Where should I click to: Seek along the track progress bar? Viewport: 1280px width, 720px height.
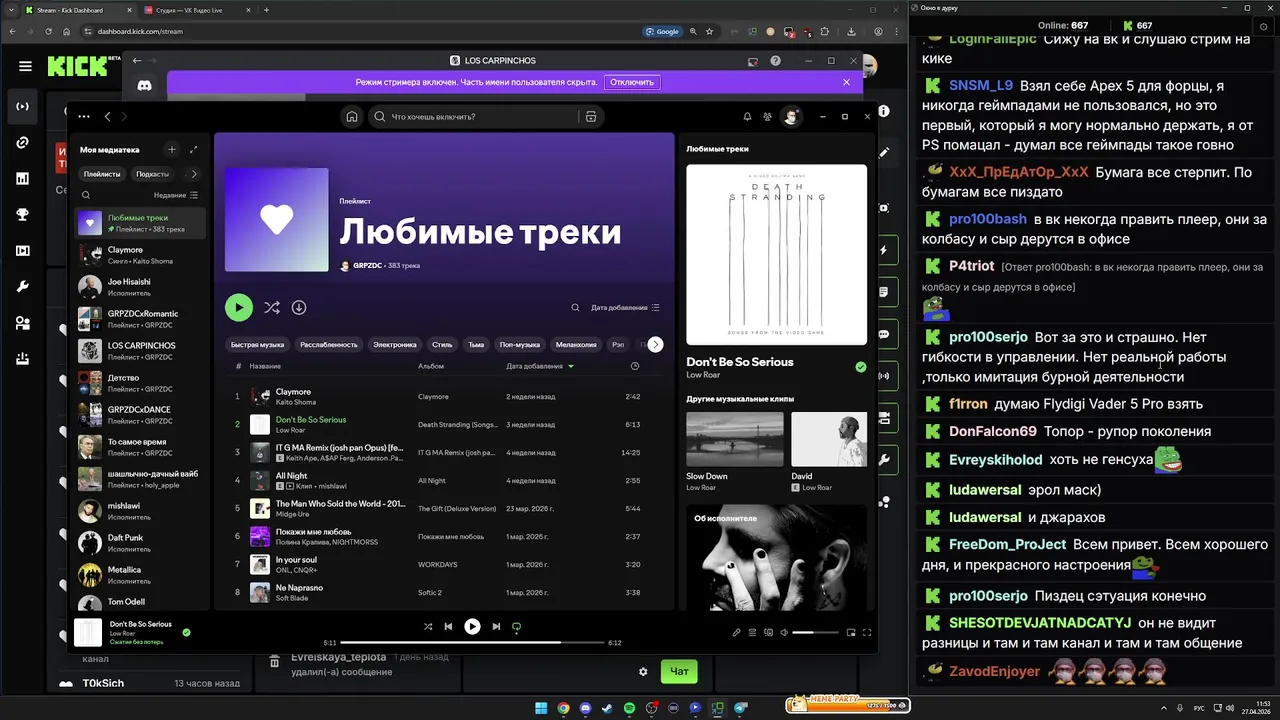coord(472,642)
